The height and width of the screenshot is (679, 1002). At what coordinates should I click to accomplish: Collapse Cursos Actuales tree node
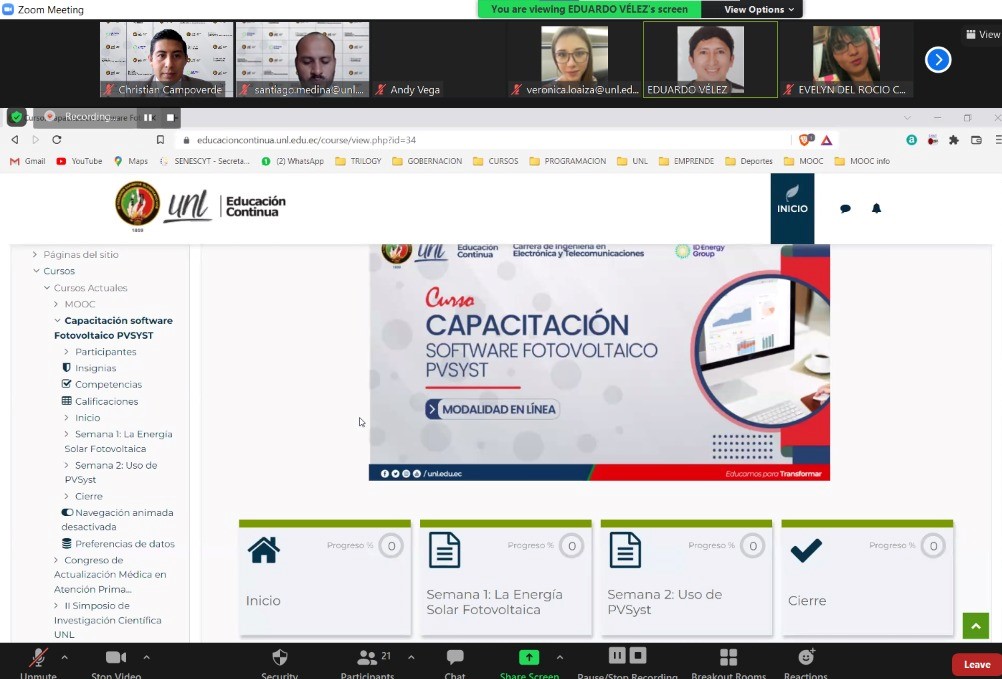tap(47, 287)
